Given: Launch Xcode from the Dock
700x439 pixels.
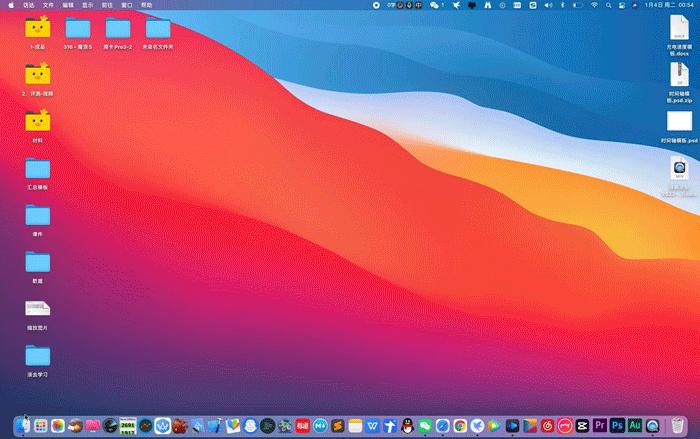Looking at the screenshot, I should [x=215, y=426].
